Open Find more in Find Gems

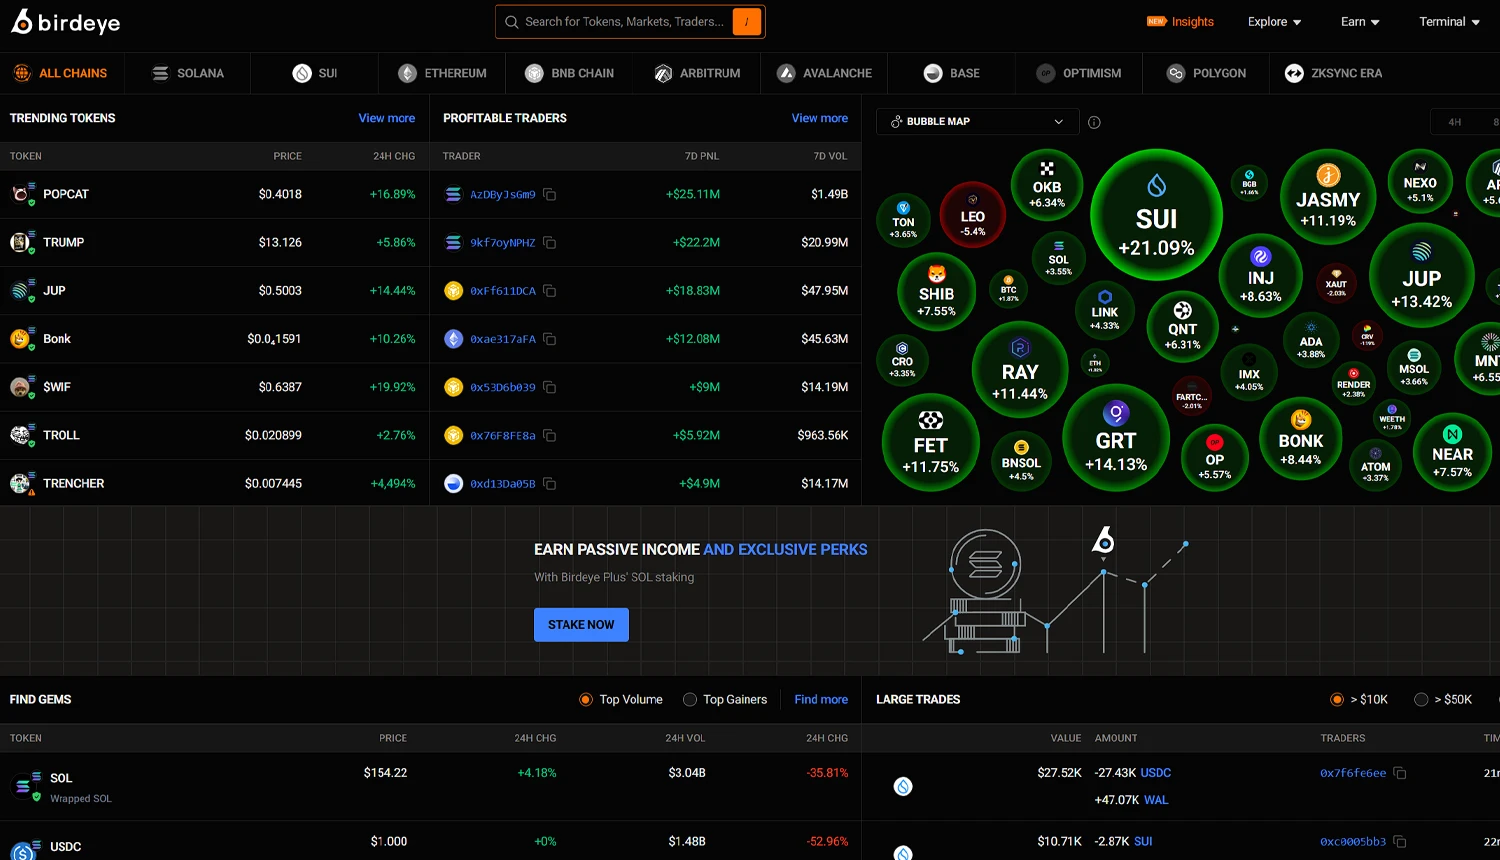coord(821,700)
